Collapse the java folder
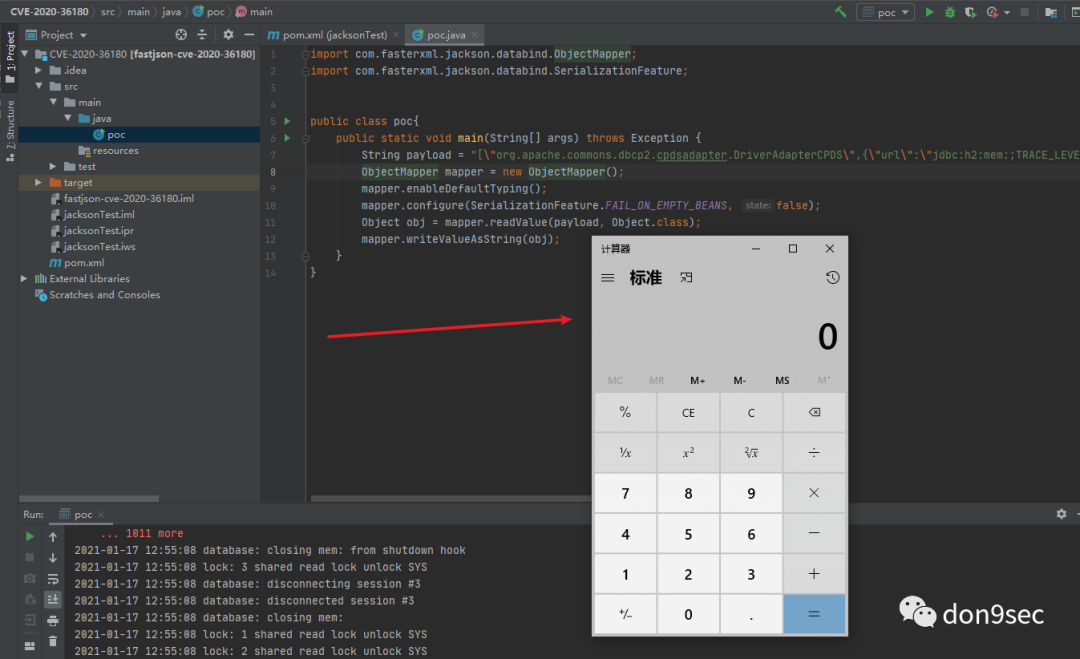The image size is (1080, 659). [x=68, y=118]
